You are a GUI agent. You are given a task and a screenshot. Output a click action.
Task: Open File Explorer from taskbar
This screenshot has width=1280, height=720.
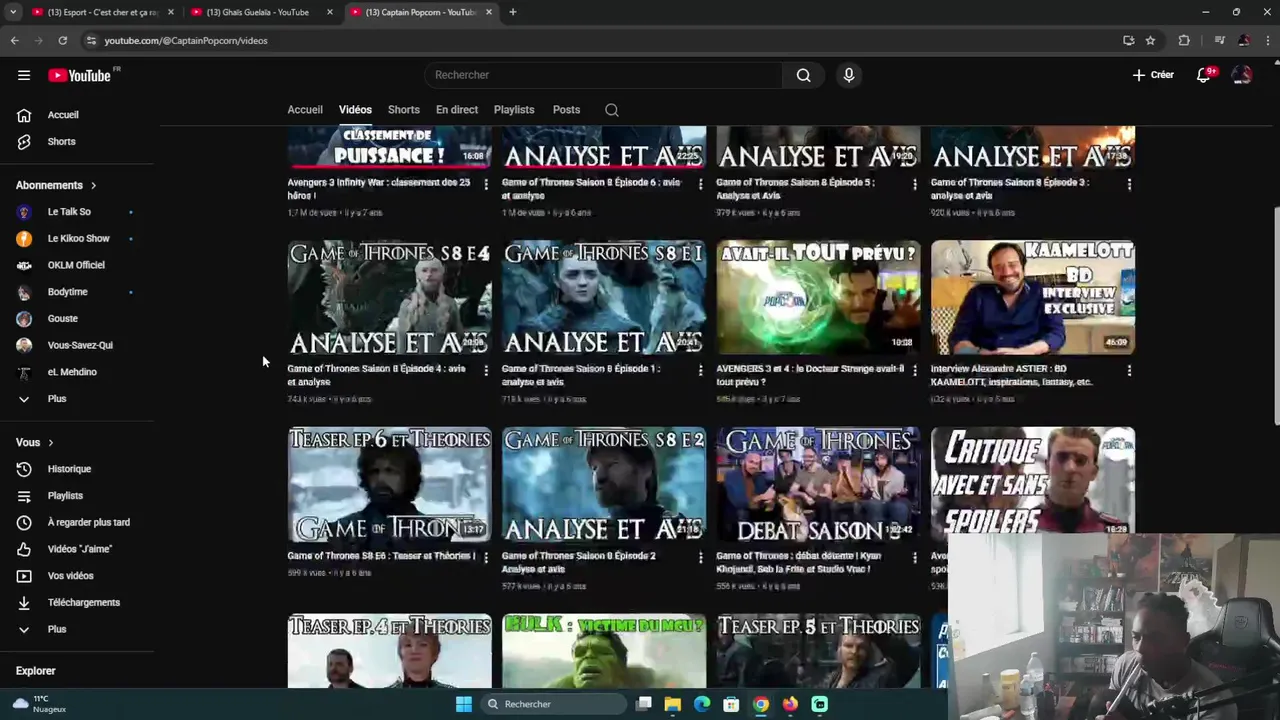pyautogui.click(x=673, y=704)
